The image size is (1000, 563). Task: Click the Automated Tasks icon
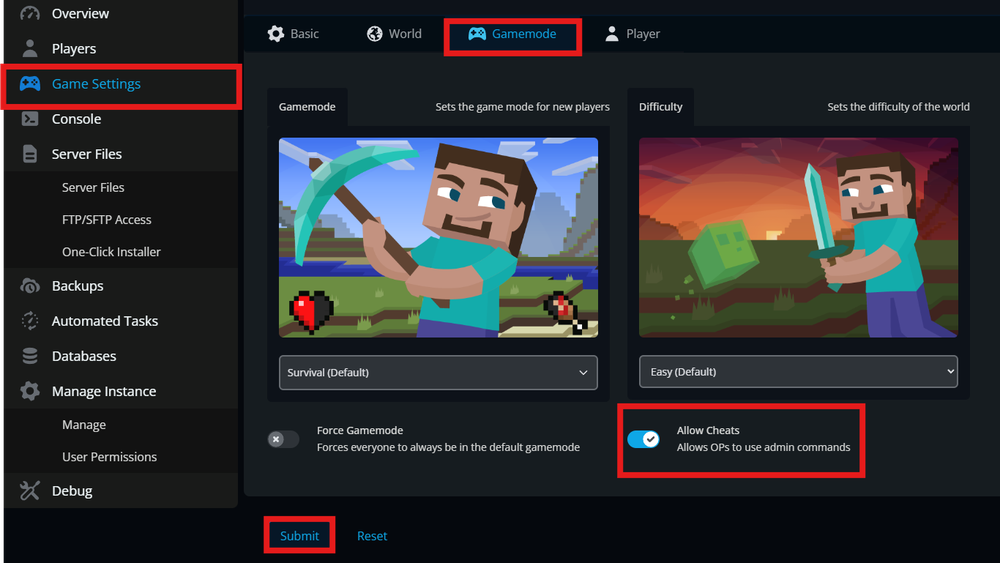[30, 321]
